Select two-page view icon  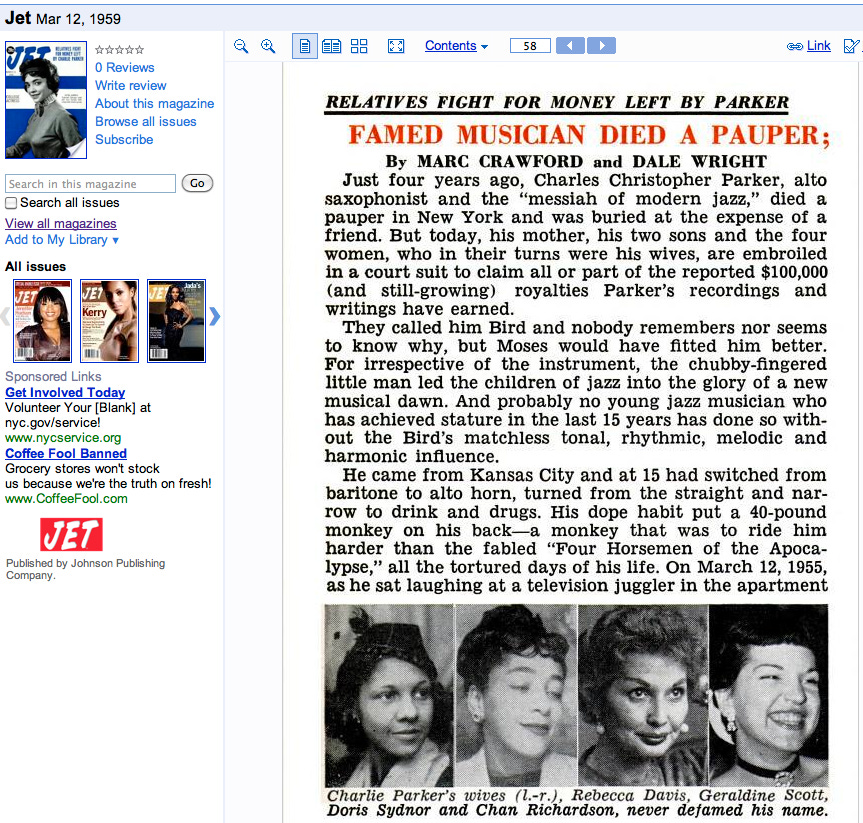331,46
